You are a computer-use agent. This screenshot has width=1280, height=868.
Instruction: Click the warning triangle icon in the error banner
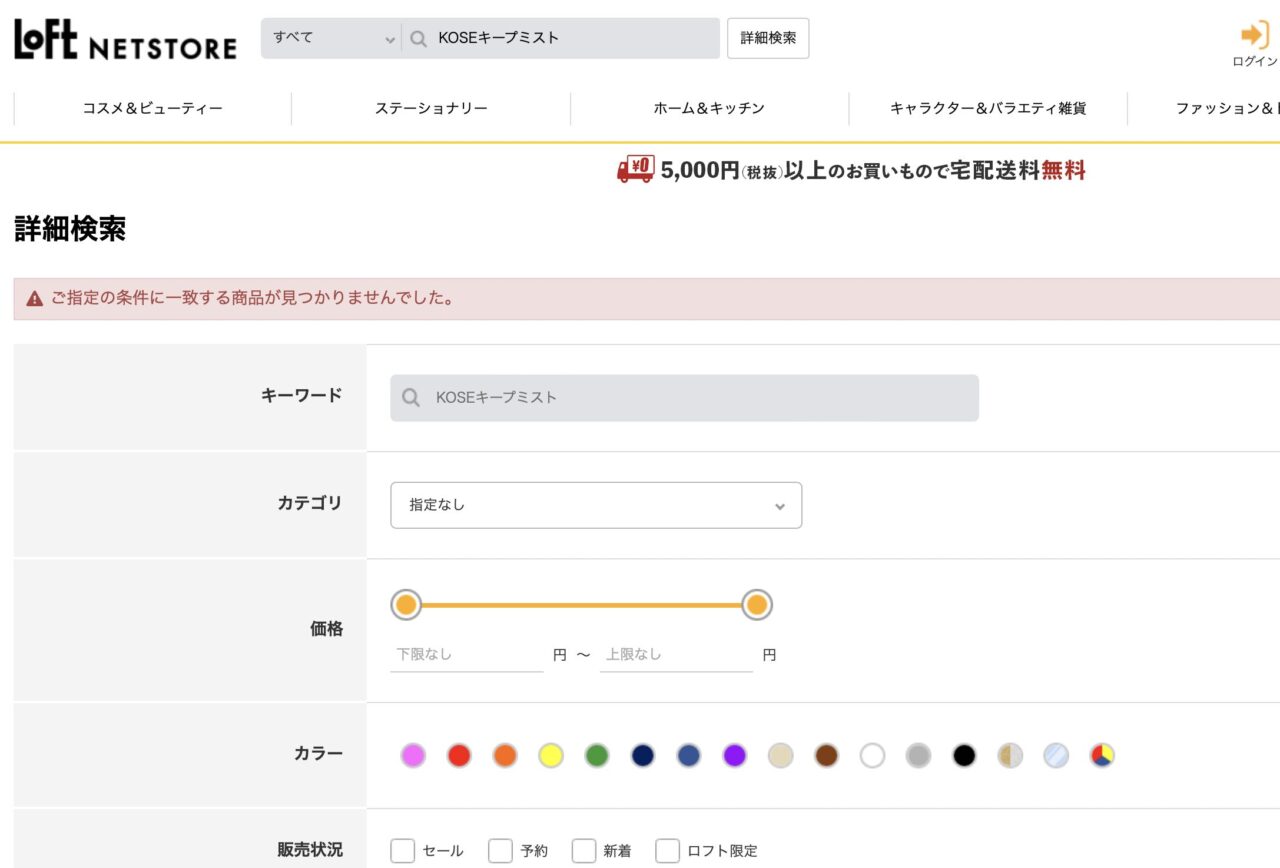[x=35, y=298]
